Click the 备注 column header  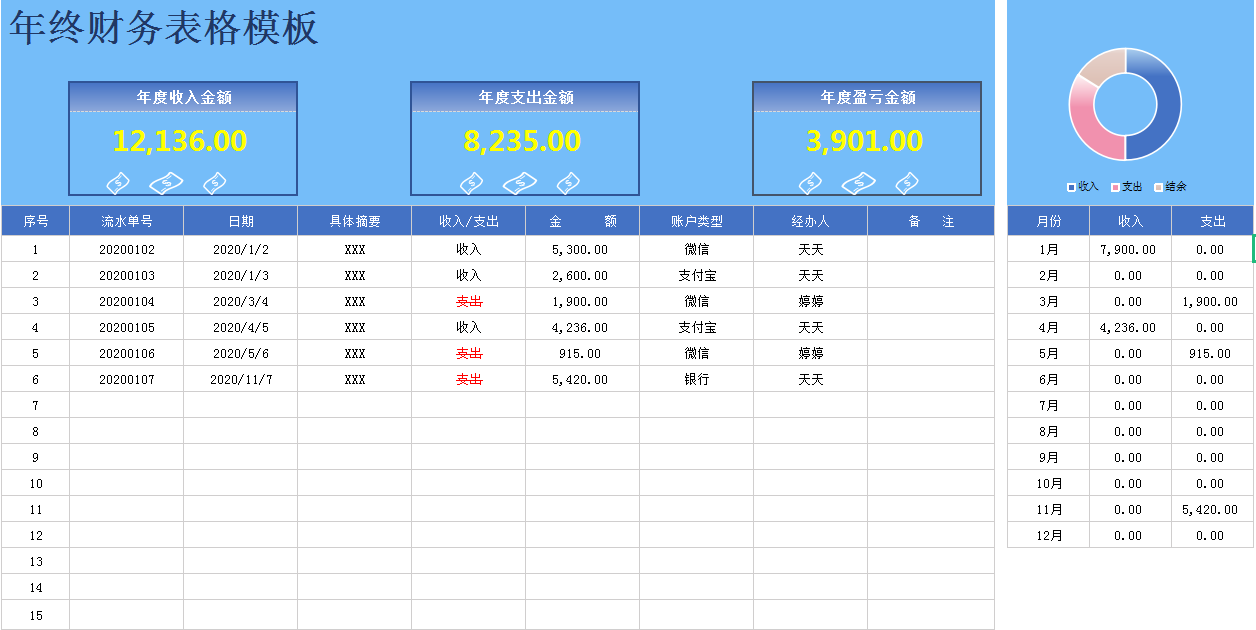[931, 221]
